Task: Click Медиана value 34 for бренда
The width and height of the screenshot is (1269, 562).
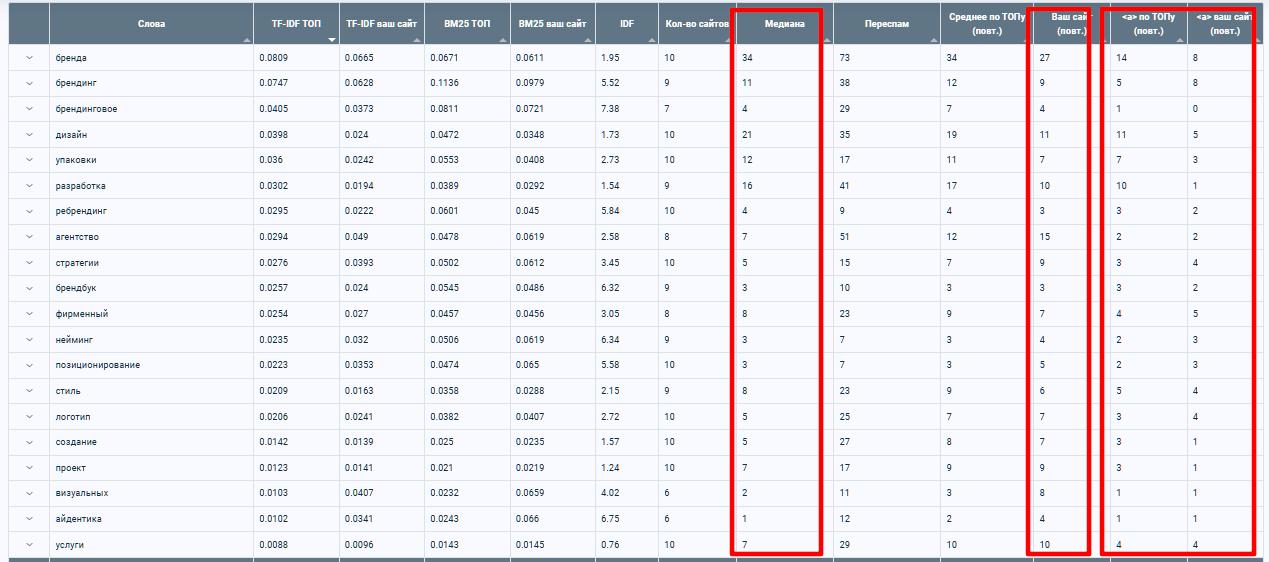Action: coord(747,58)
